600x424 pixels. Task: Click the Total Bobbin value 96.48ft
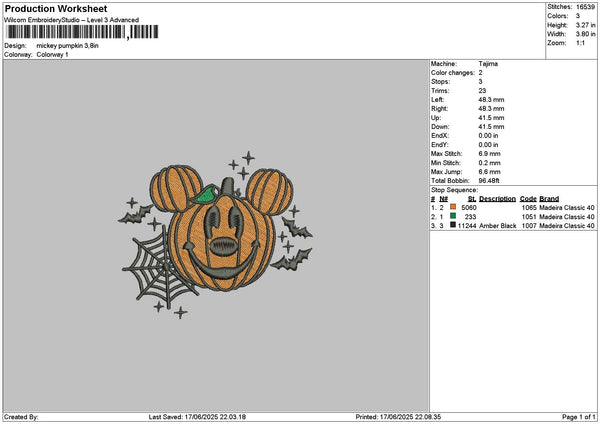[x=489, y=181]
